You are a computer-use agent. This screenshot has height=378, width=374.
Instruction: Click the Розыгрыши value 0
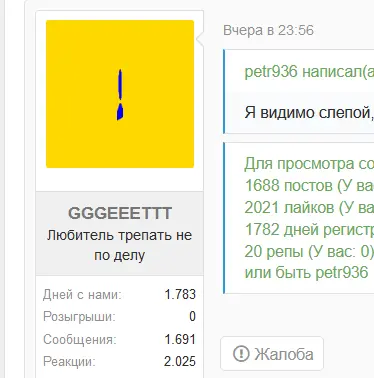coord(192,317)
